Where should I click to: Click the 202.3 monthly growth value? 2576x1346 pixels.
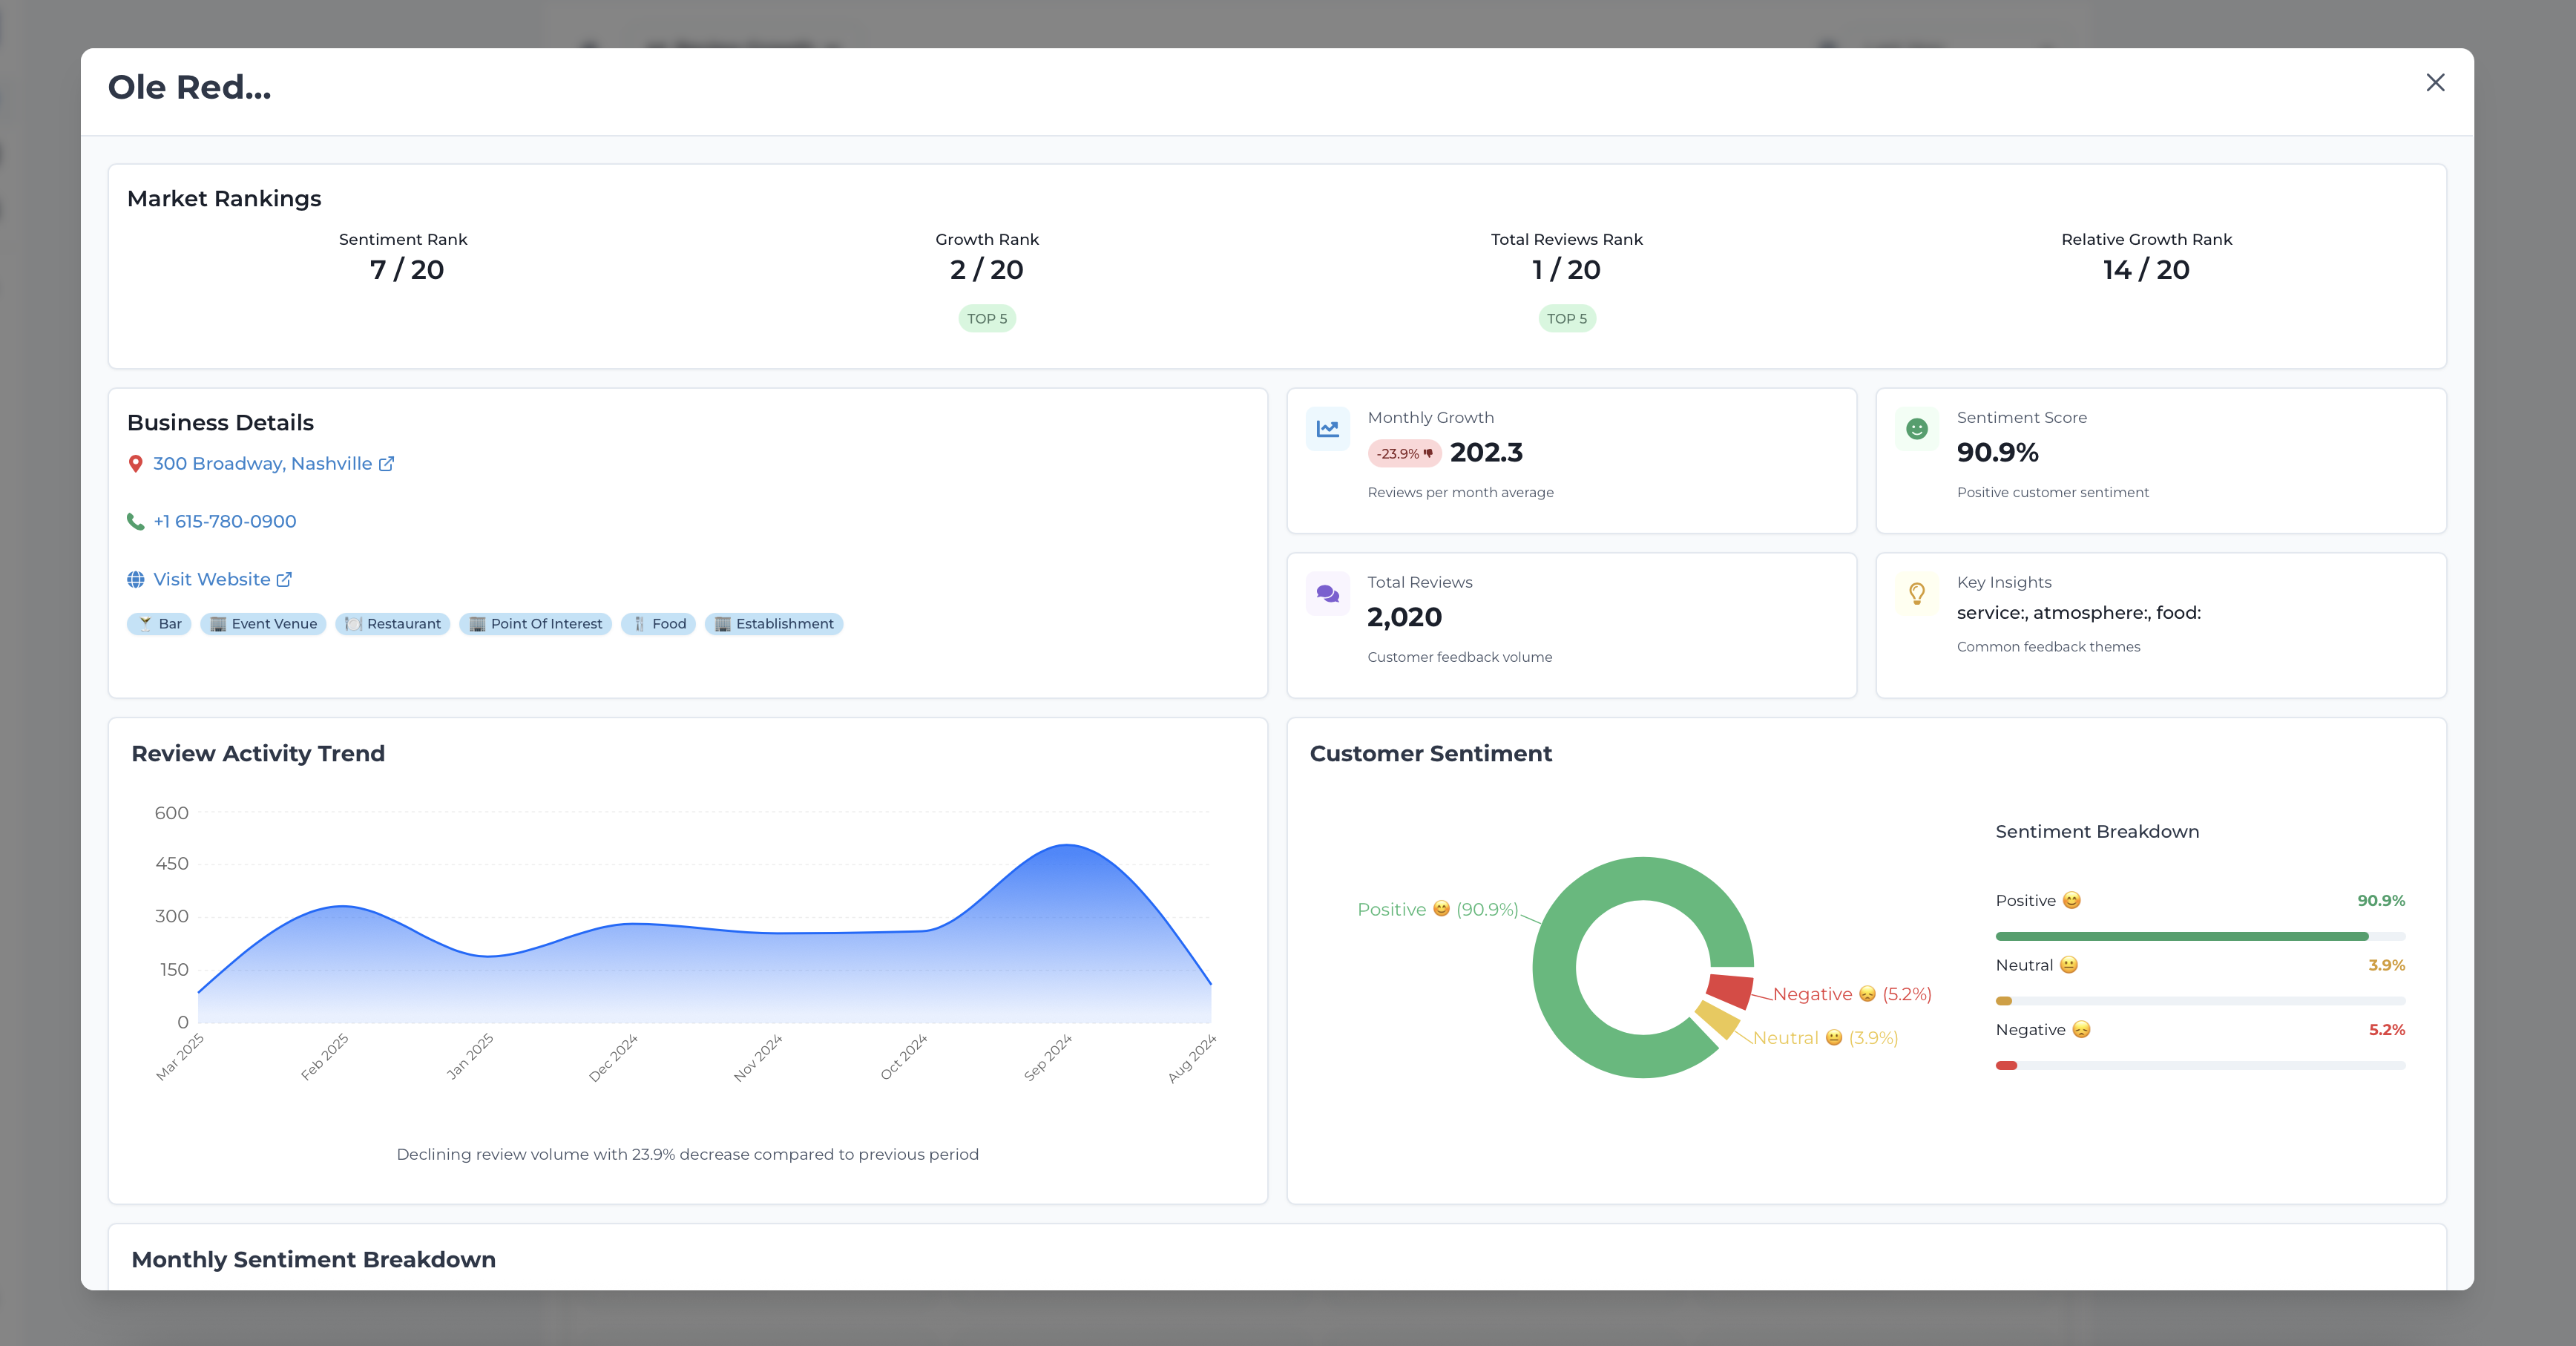[x=1486, y=453]
